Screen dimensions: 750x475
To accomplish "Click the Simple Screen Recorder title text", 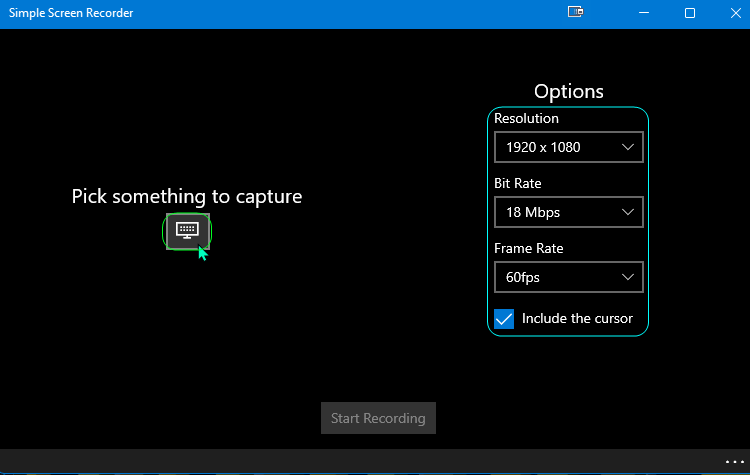I will [x=71, y=13].
